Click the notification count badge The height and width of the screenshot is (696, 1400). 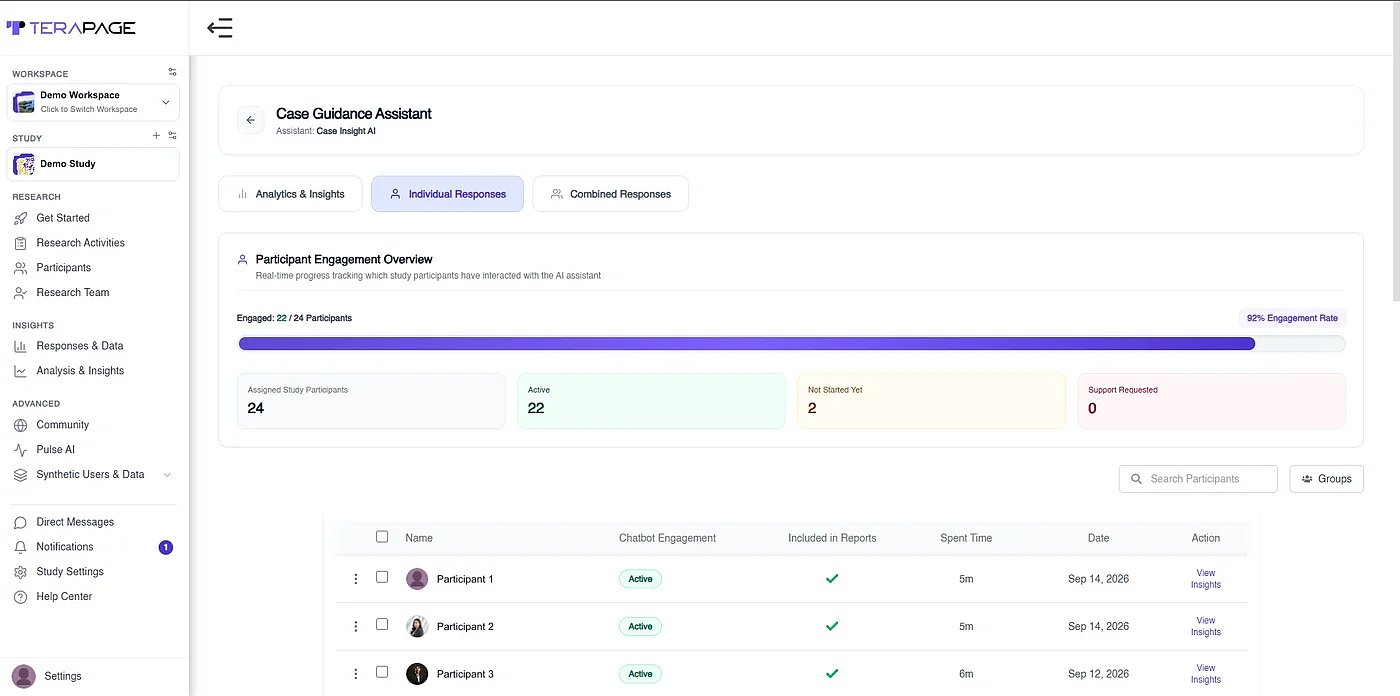pos(166,547)
